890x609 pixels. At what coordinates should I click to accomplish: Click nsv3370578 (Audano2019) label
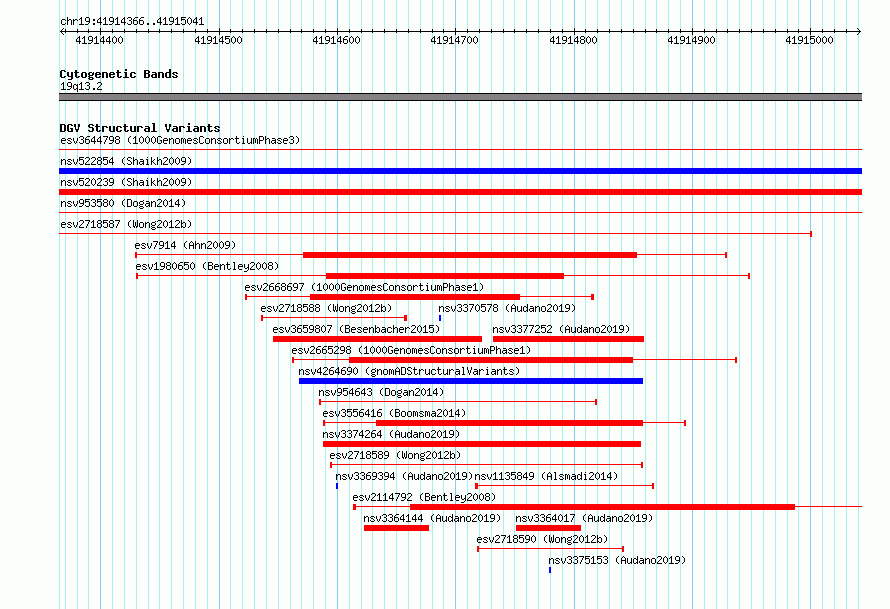(x=507, y=308)
